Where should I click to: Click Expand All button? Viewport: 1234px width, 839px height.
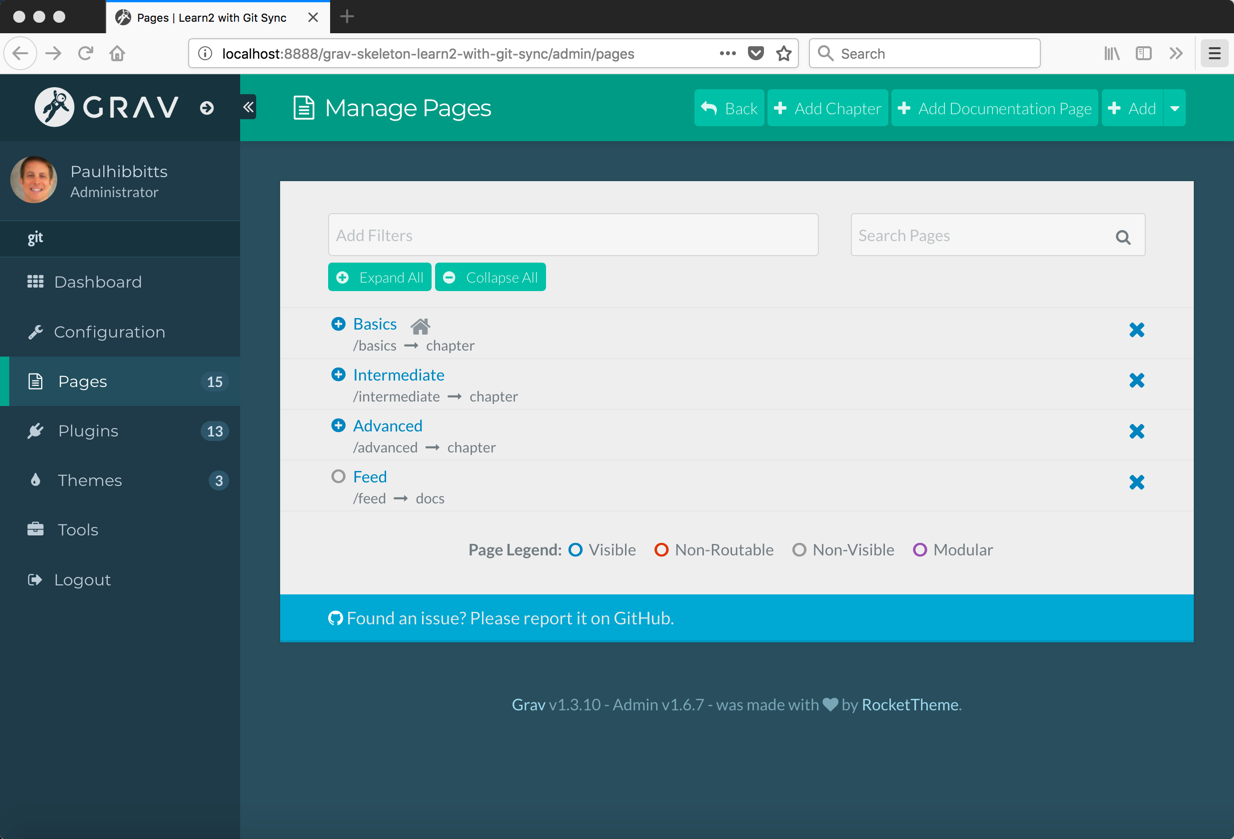pos(380,277)
